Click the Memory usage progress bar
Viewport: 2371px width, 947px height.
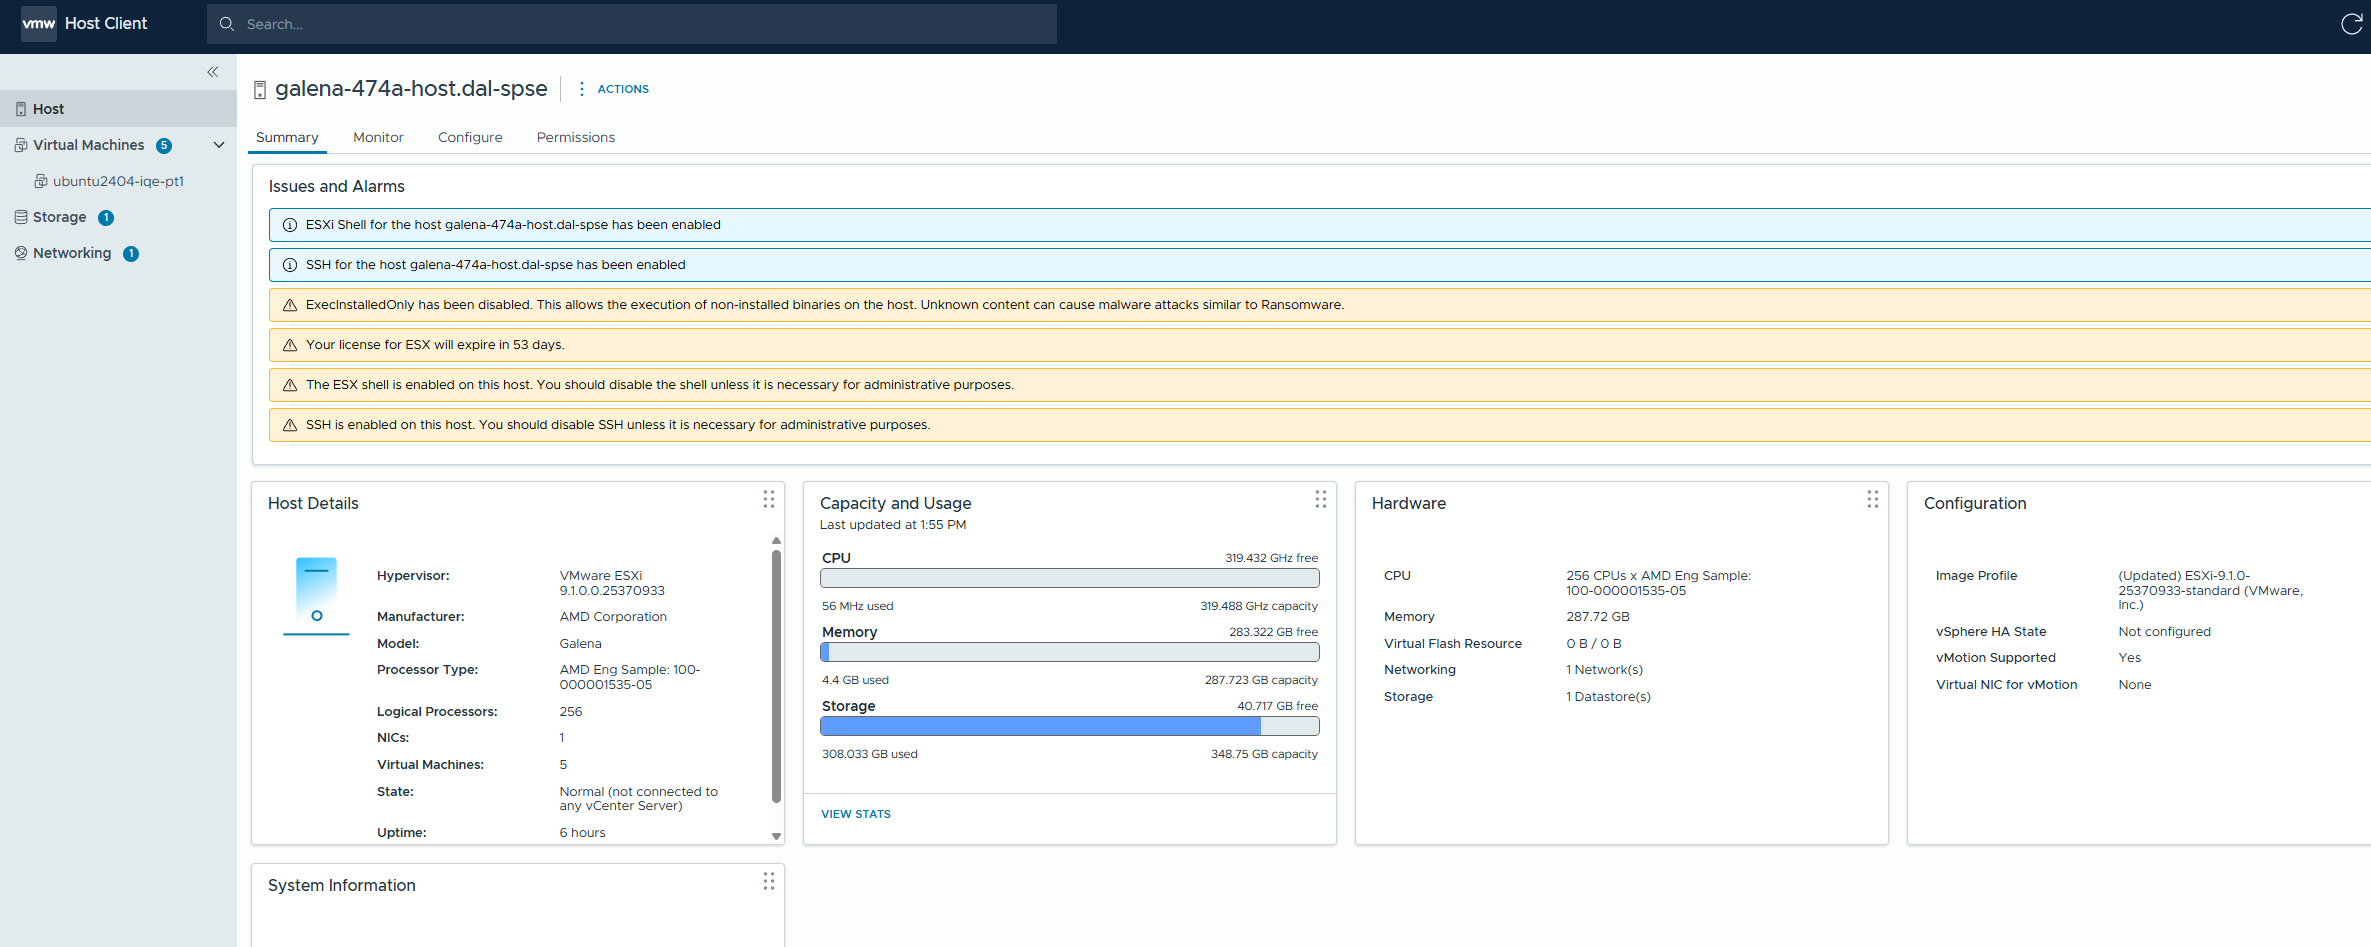click(1070, 652)
